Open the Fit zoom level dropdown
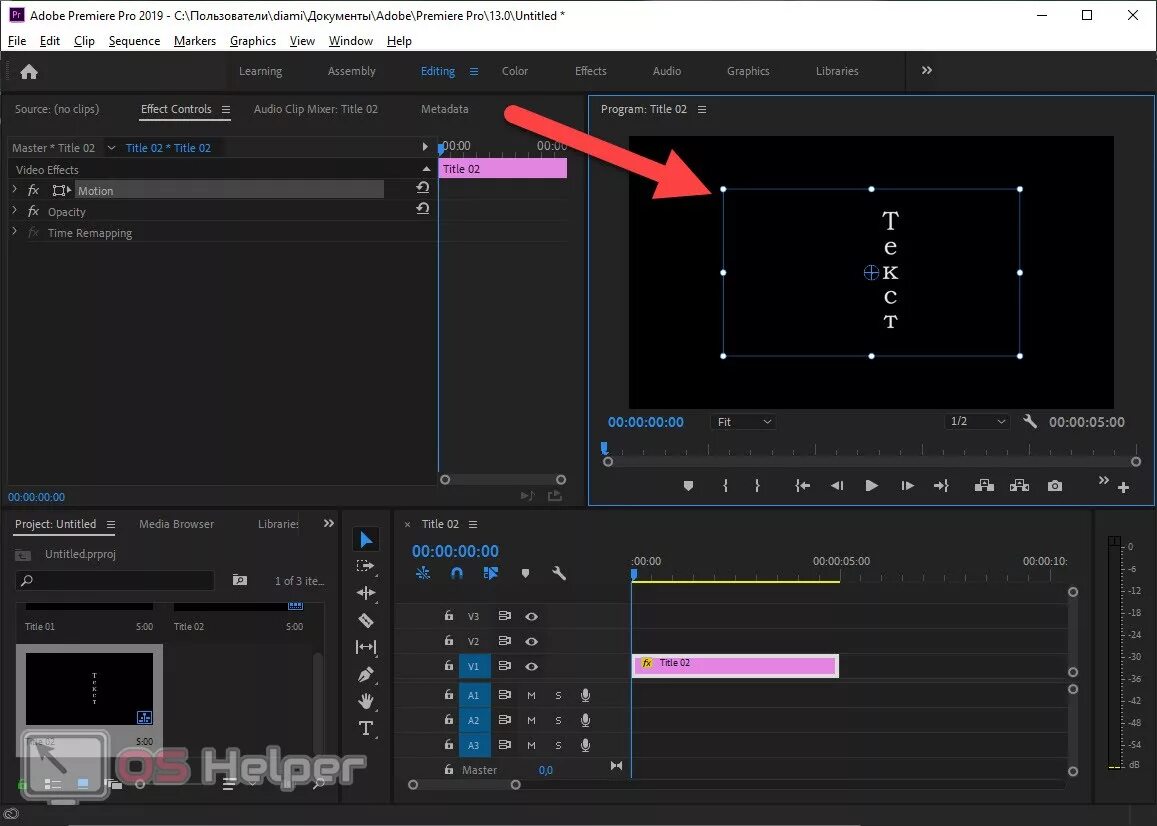 (744, 421)
